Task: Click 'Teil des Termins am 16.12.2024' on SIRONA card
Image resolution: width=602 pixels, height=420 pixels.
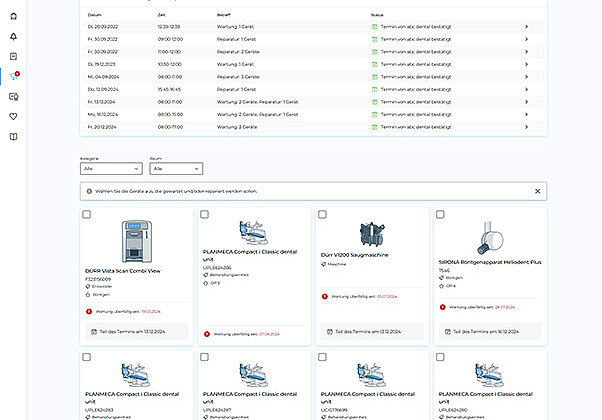Action: (486, 332)
